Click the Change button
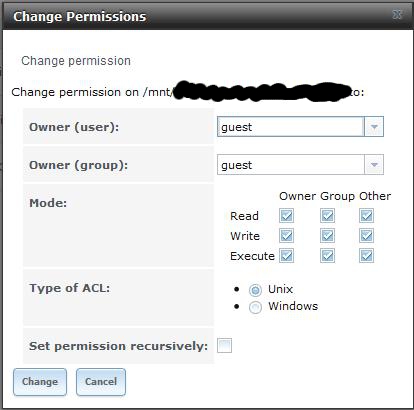The image size is (414, 410). tap(40, 382)
